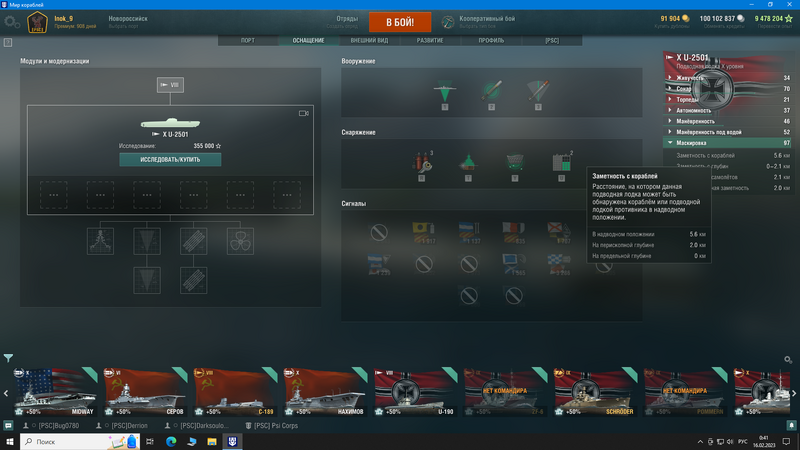
Task: Select the НАХИМОВ ship in carousel
Action: (x=326, y=391)
